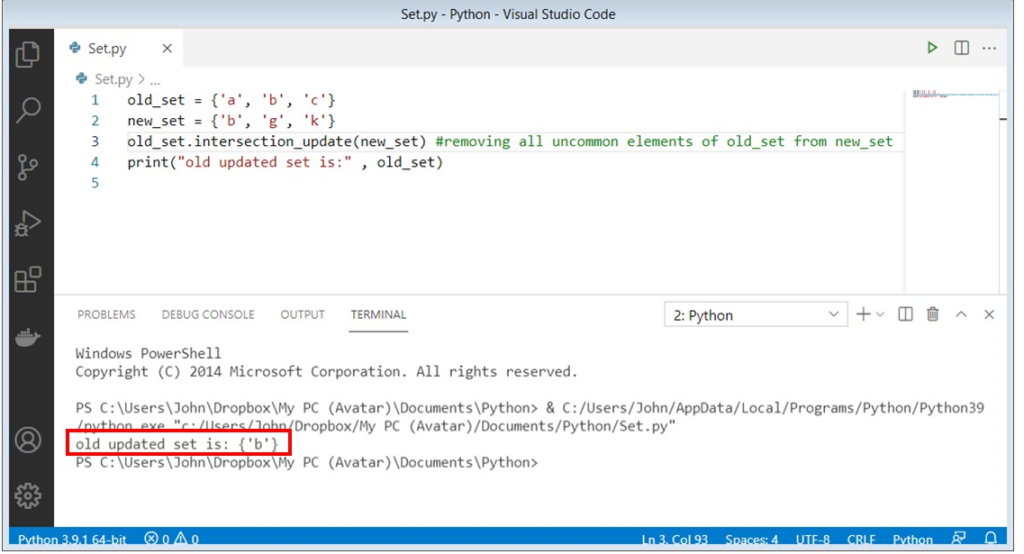The width and height of the screenshot is (1024, 554).
Task: Click the print statement on line 4
Action: pyautogui.click(x=285, y=163)
